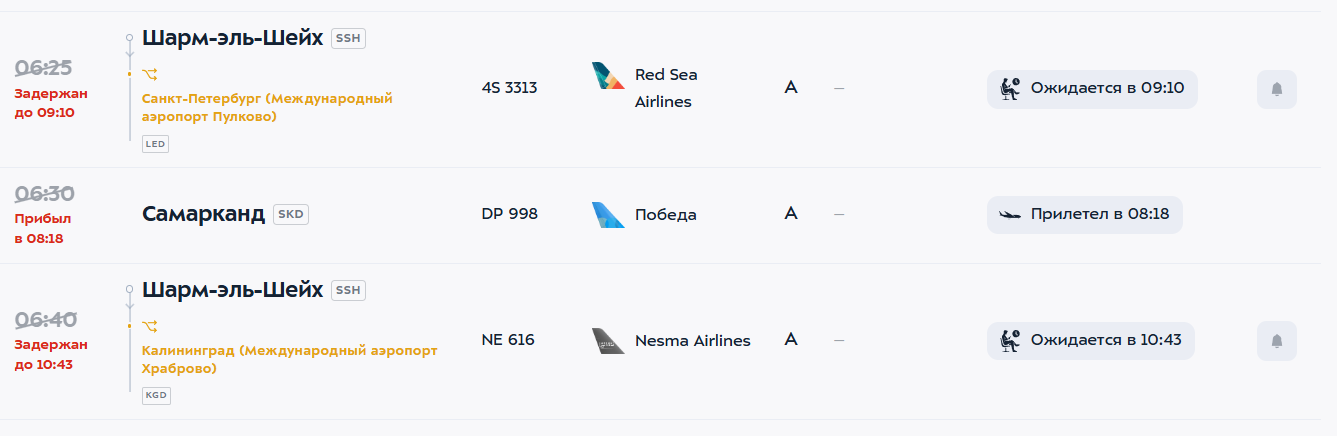Click the "Ожидается в 09:10" status badge
This screenshot has height=436, width=1337.
(x=1092, y=88)
